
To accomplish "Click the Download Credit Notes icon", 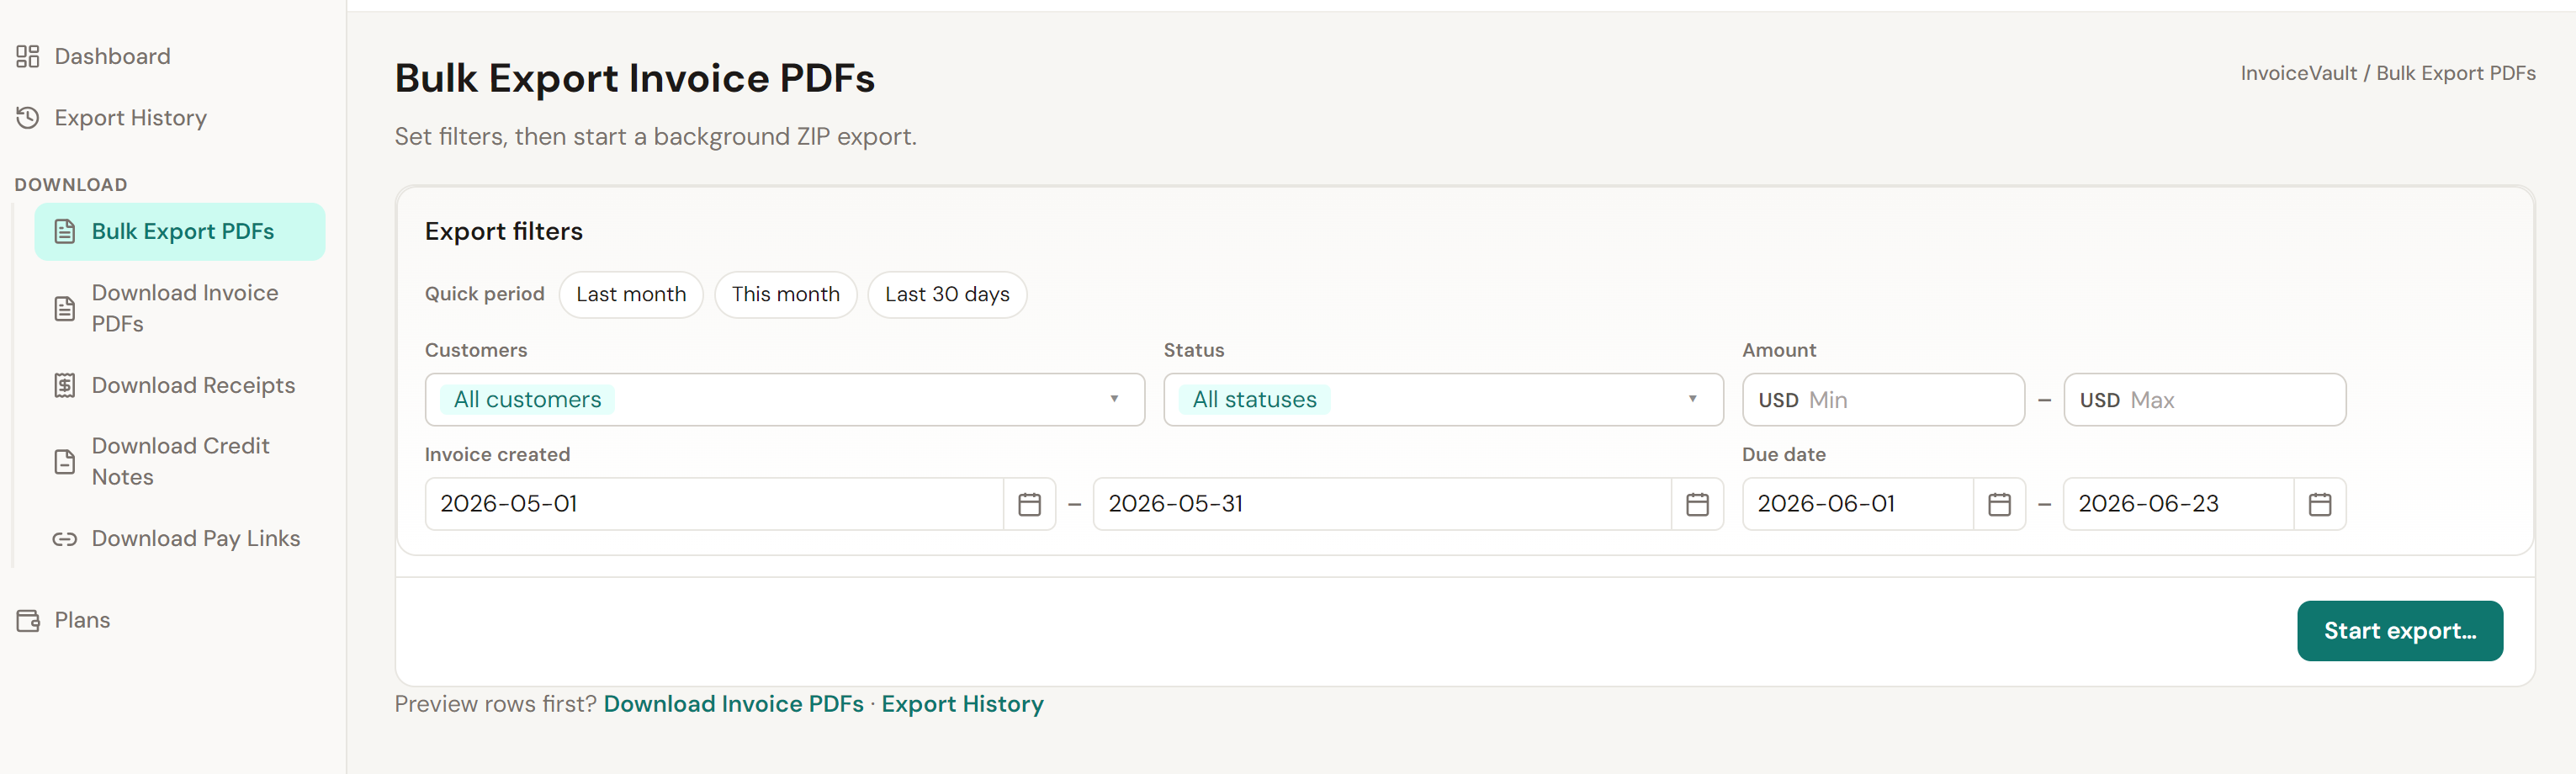I will pyautogui.click(x=65, y=461).
